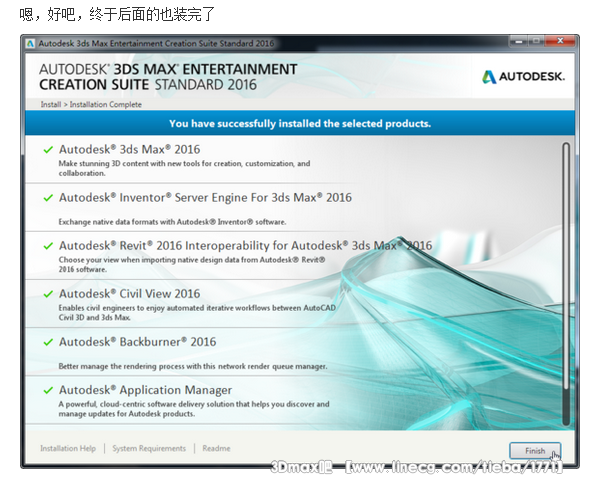Click the Installation Complete breadcrumb
Screen dimensions: 592x484
click(x=106, y=104)
